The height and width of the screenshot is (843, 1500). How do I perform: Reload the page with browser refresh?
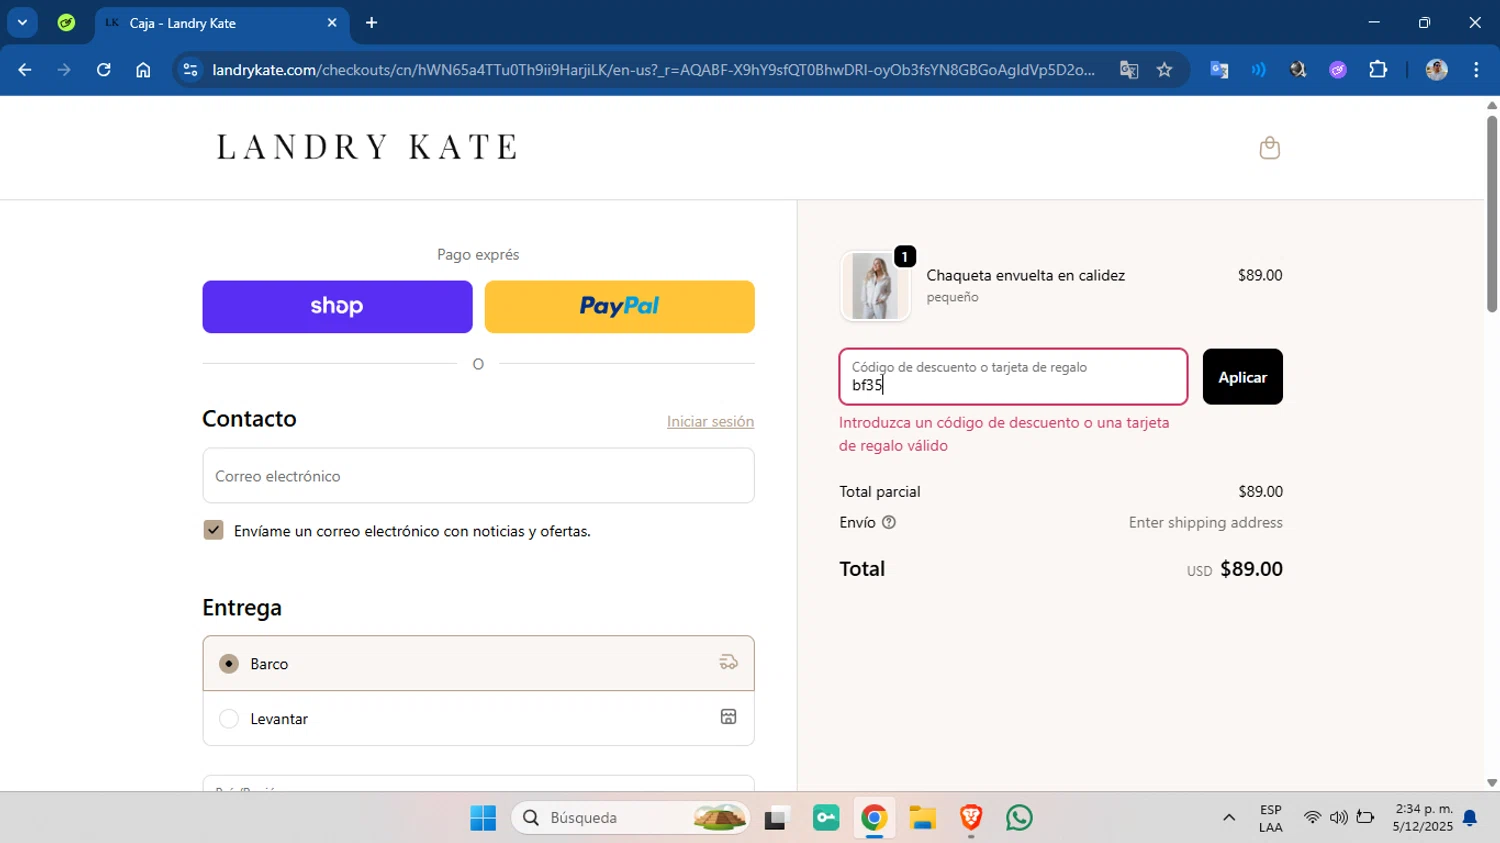click(103, 70)
